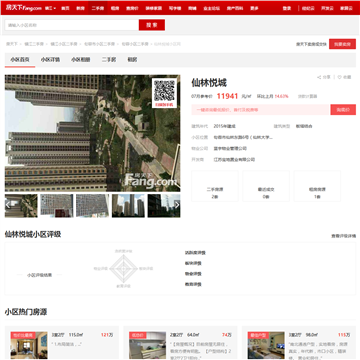Screen dimensions: 360x360
Task: Click the 121万 listing price
Action: 107,335
